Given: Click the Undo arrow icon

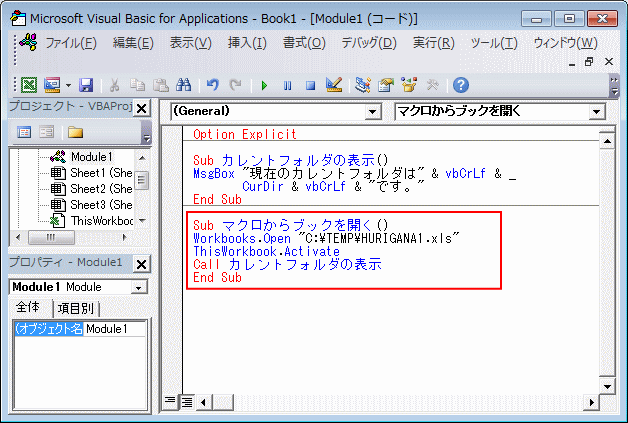Looking at the screenshot, I should [x=213, y=85].
